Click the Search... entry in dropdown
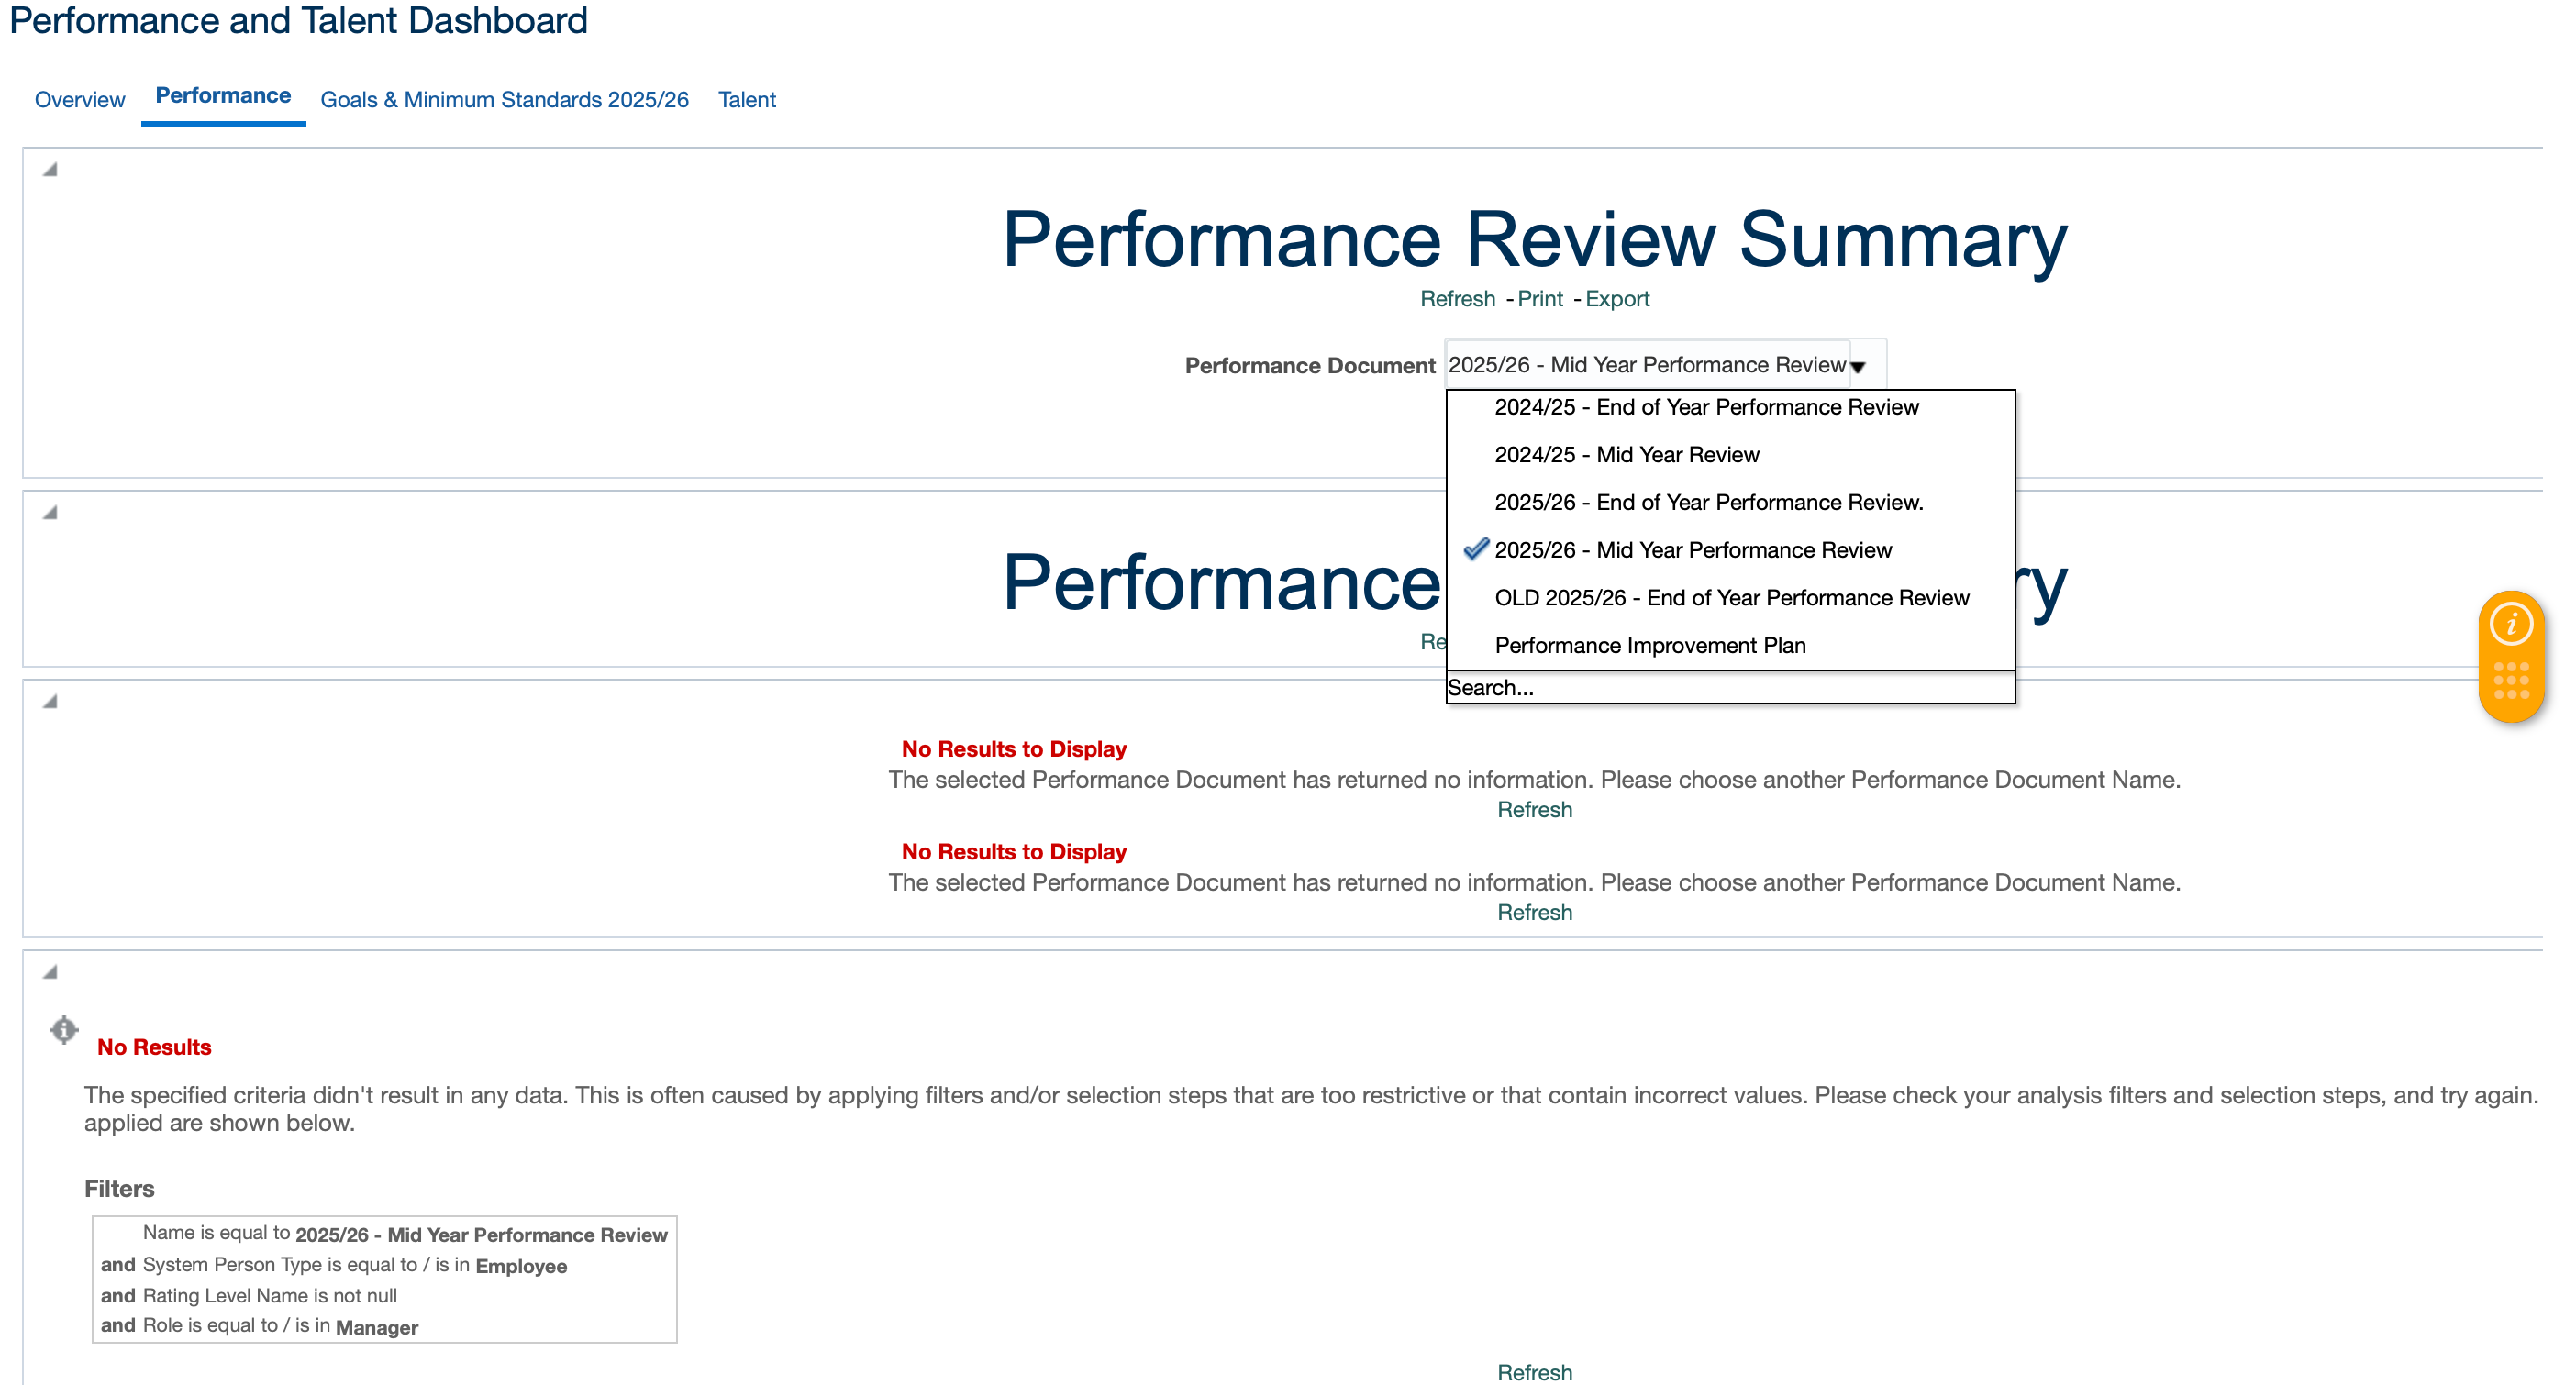The height and width of the screenshot is (1385, 2576). [x=1730, y=688]
